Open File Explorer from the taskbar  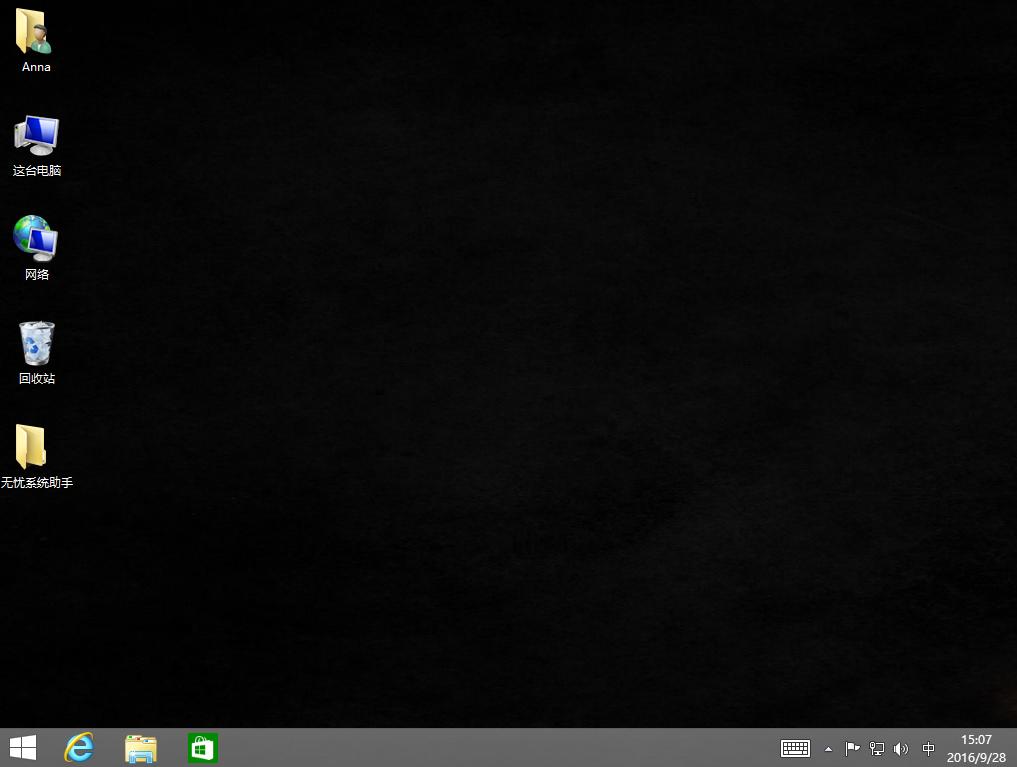(x=141, y=747)
